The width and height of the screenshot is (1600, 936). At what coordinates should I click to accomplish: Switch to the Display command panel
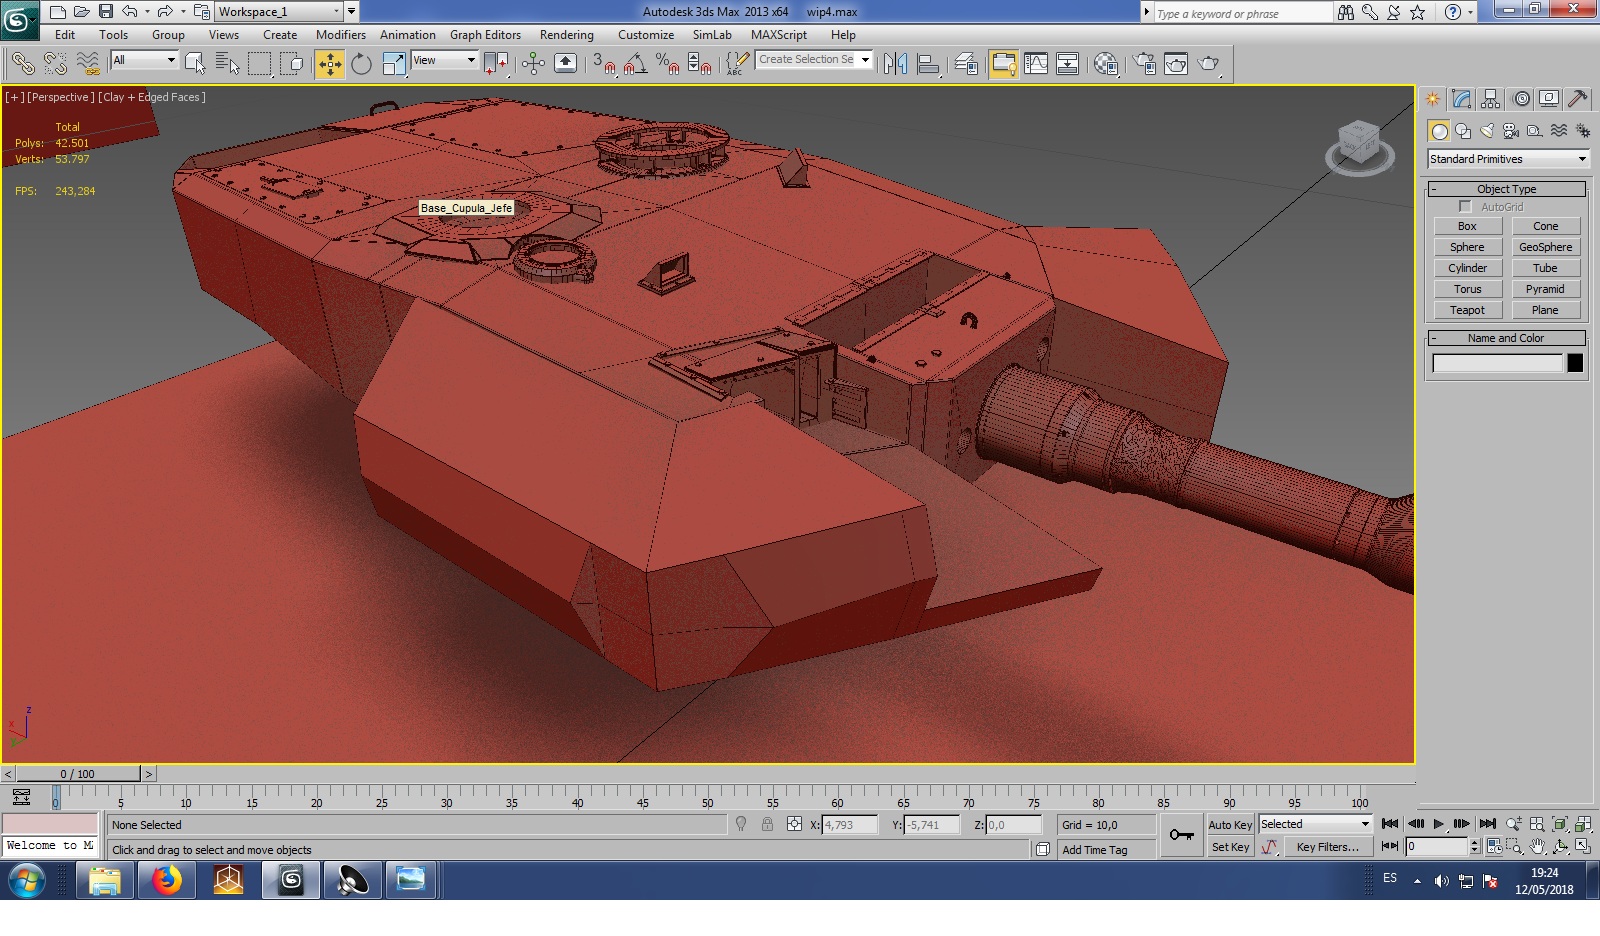click(x=1549, y=99)
